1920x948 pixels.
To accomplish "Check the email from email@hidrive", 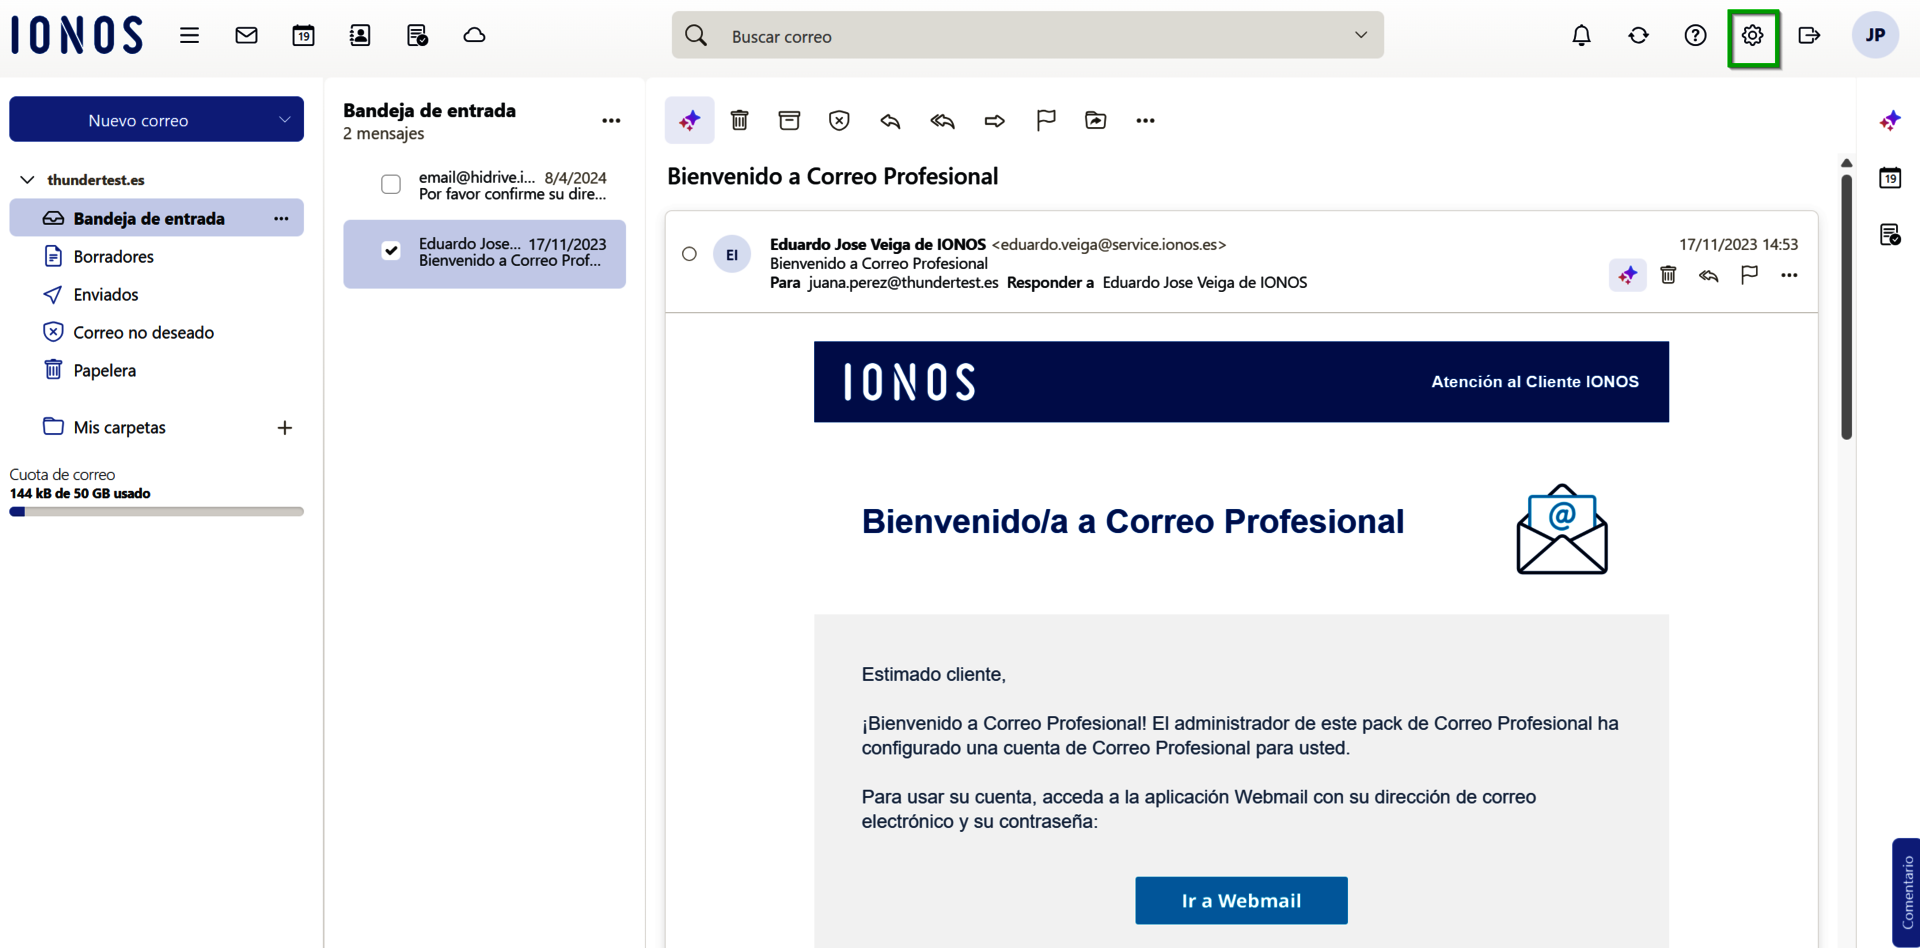I will (x=391, y=184).
